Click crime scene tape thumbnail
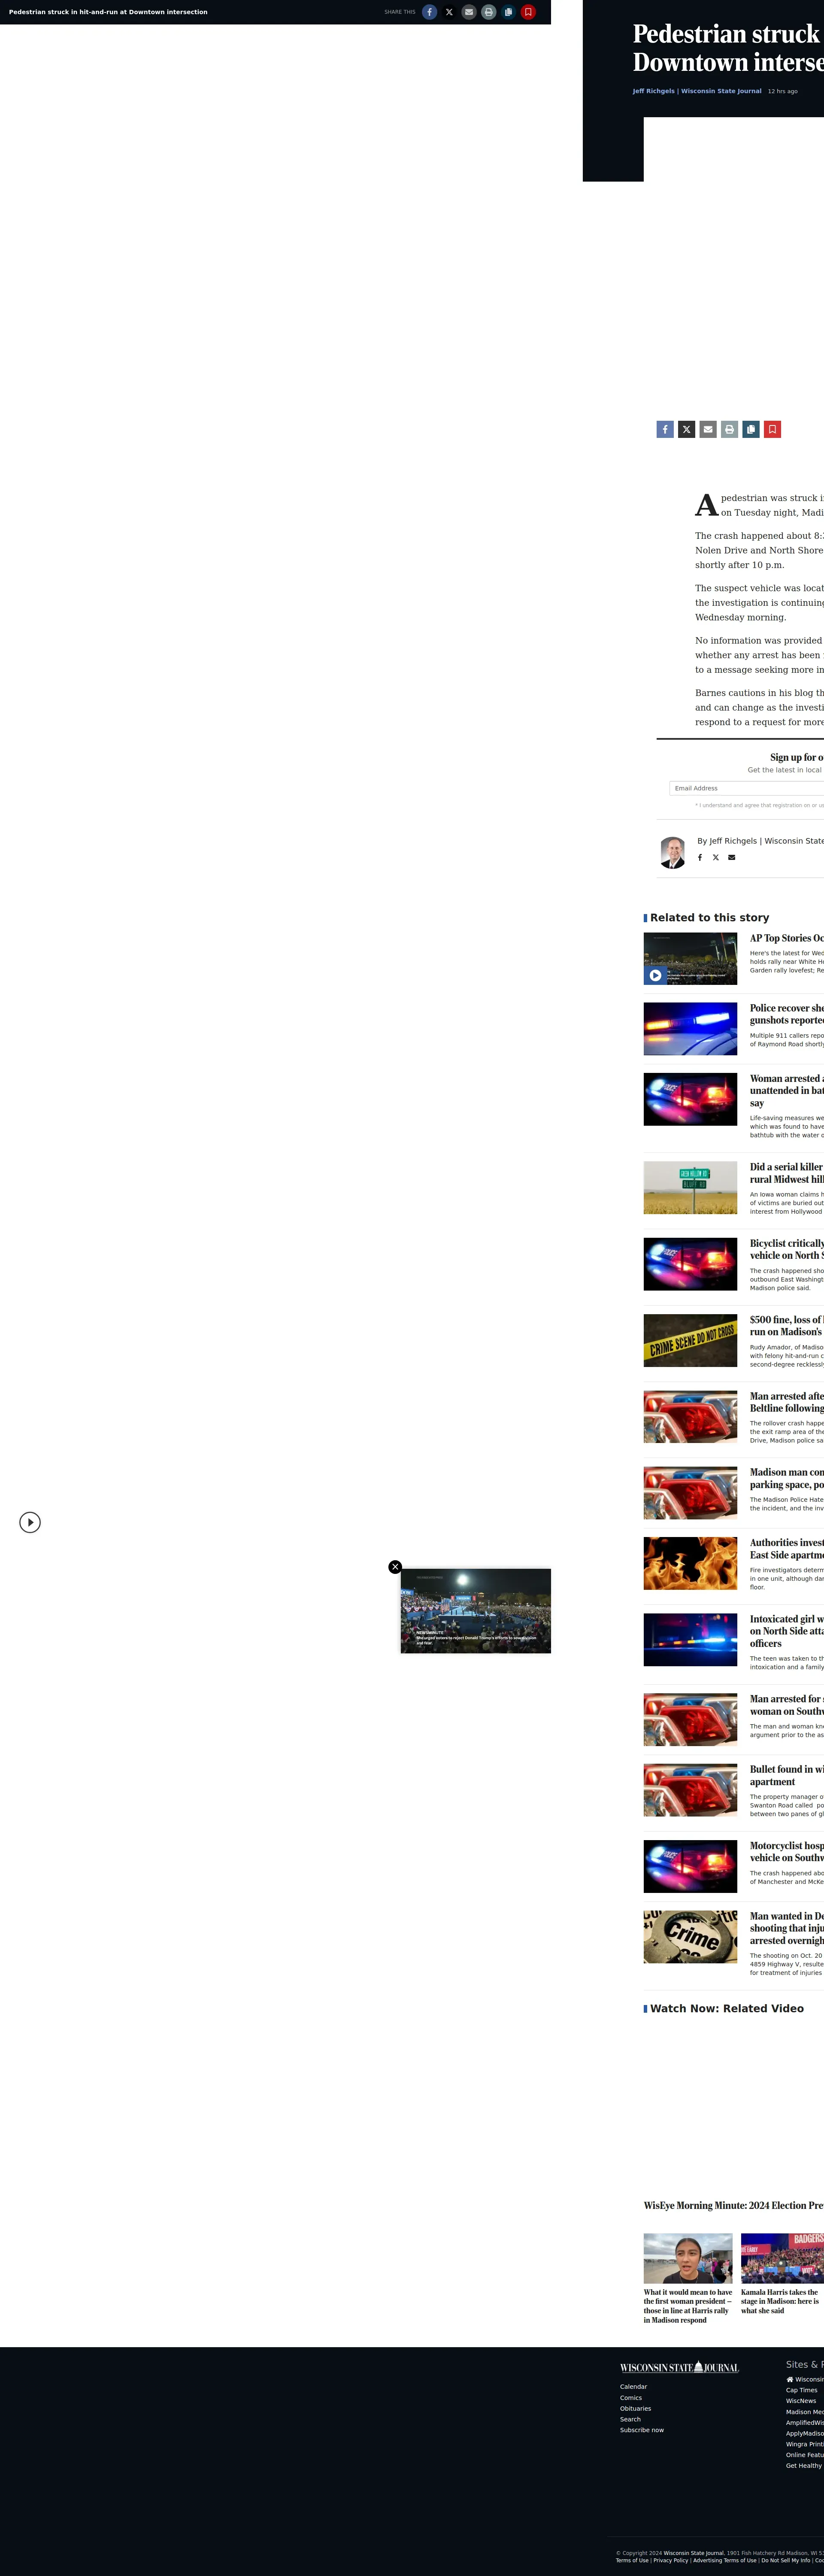Screen dimensions: 824x2576 tap(690, 1340)
